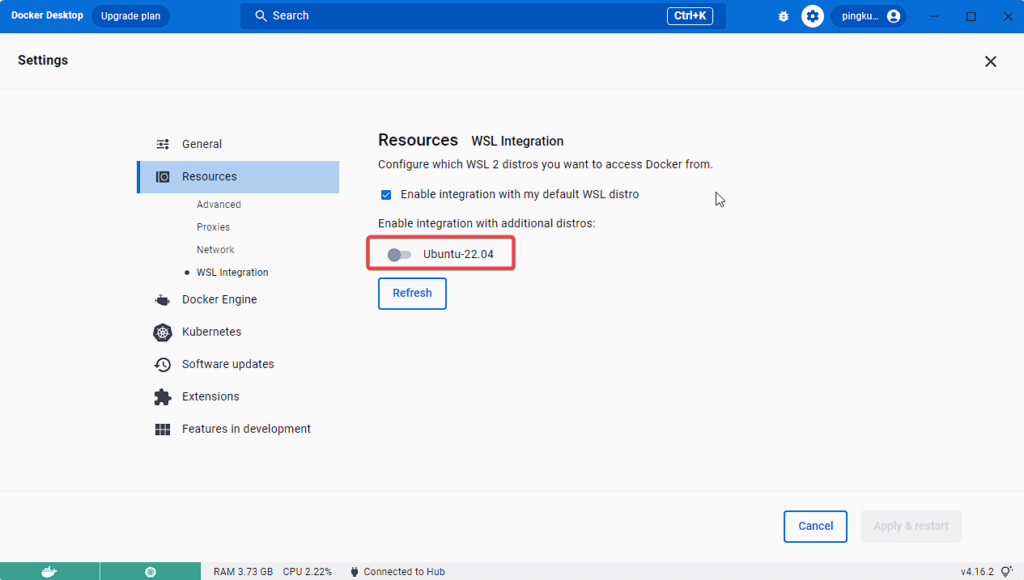Select the WSL Integration sub-item
This screenshot has height=580, width=1024.
(x=232, y=272)
